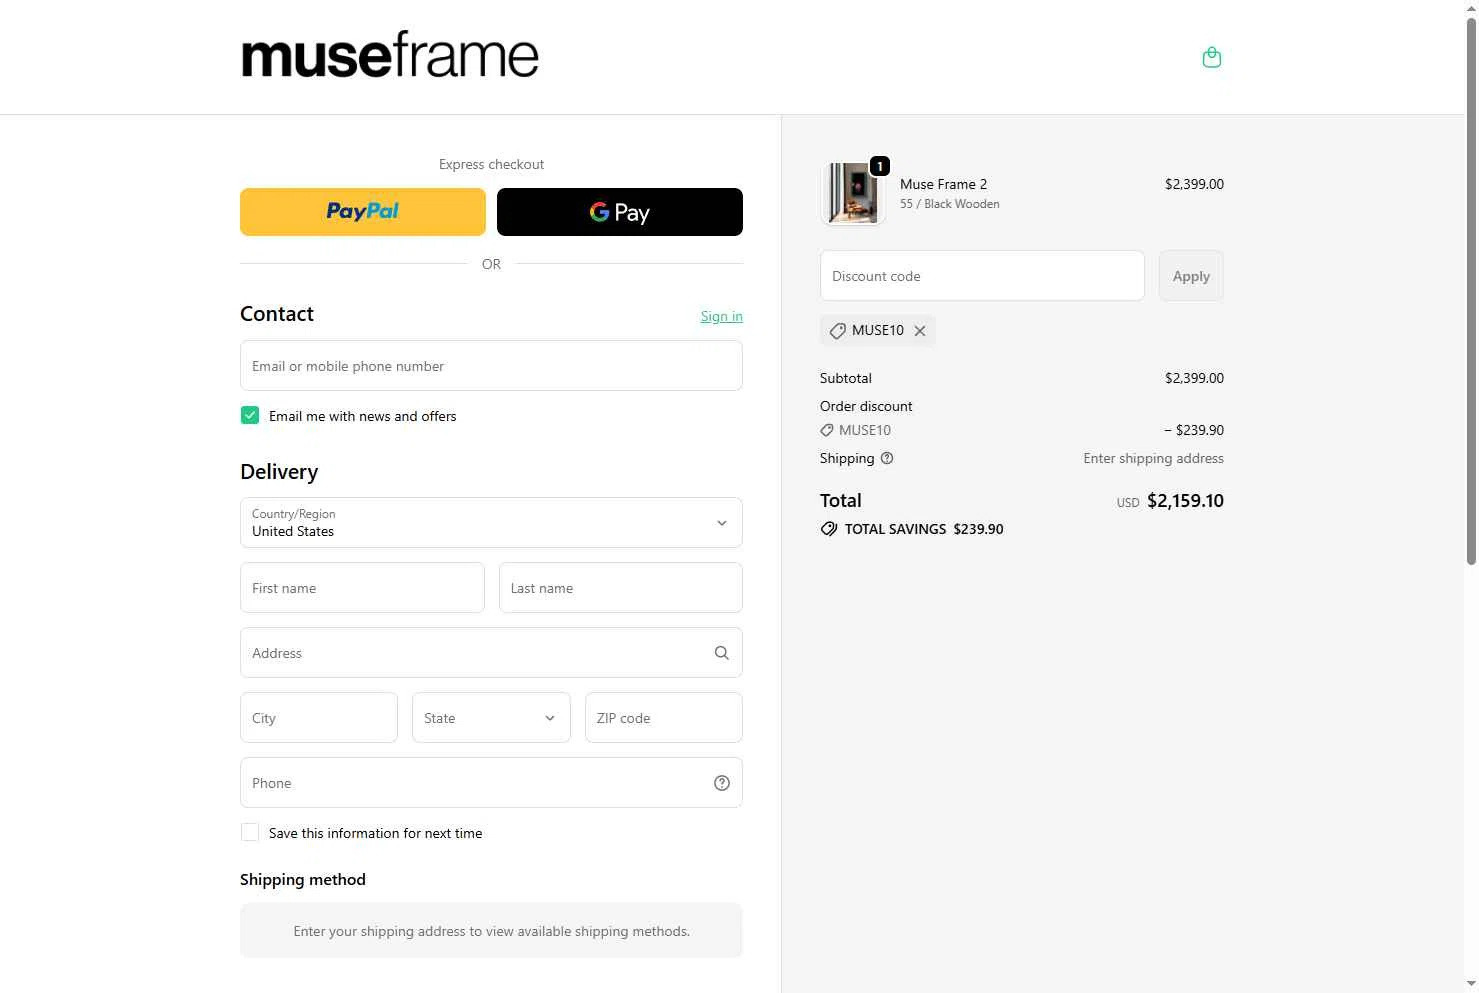
Task: Open the phone field help icon
Action: tap(721, 783)
